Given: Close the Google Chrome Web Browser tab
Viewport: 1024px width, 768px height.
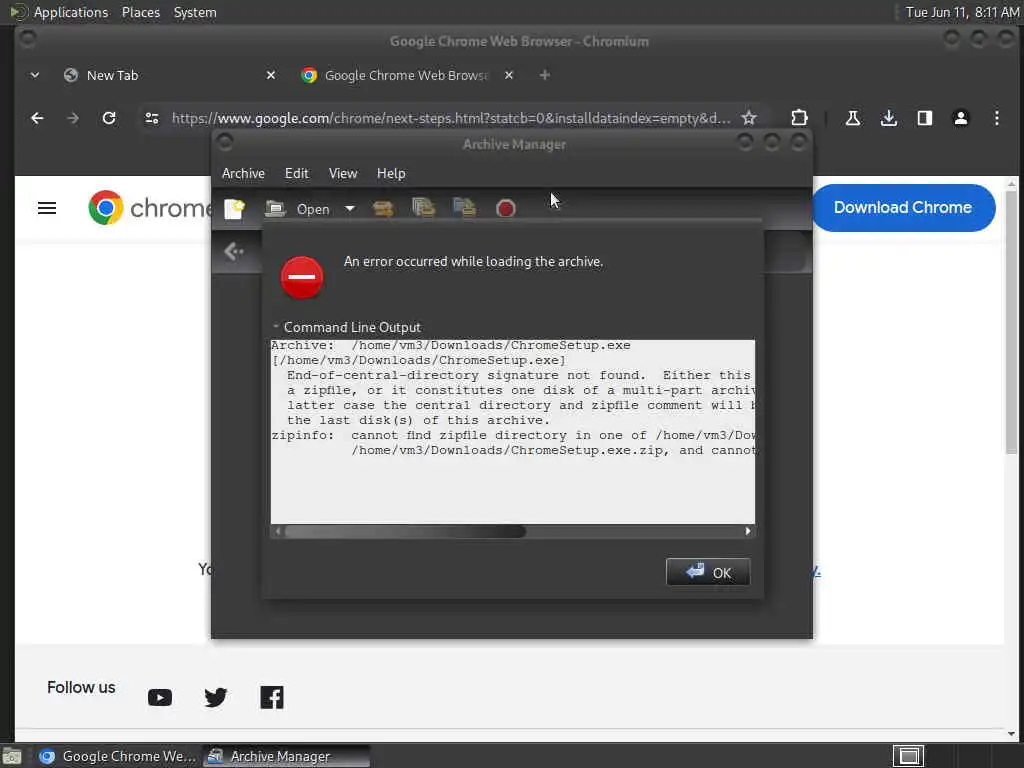Looking at the screenshot, I should [x=509, y=76].
